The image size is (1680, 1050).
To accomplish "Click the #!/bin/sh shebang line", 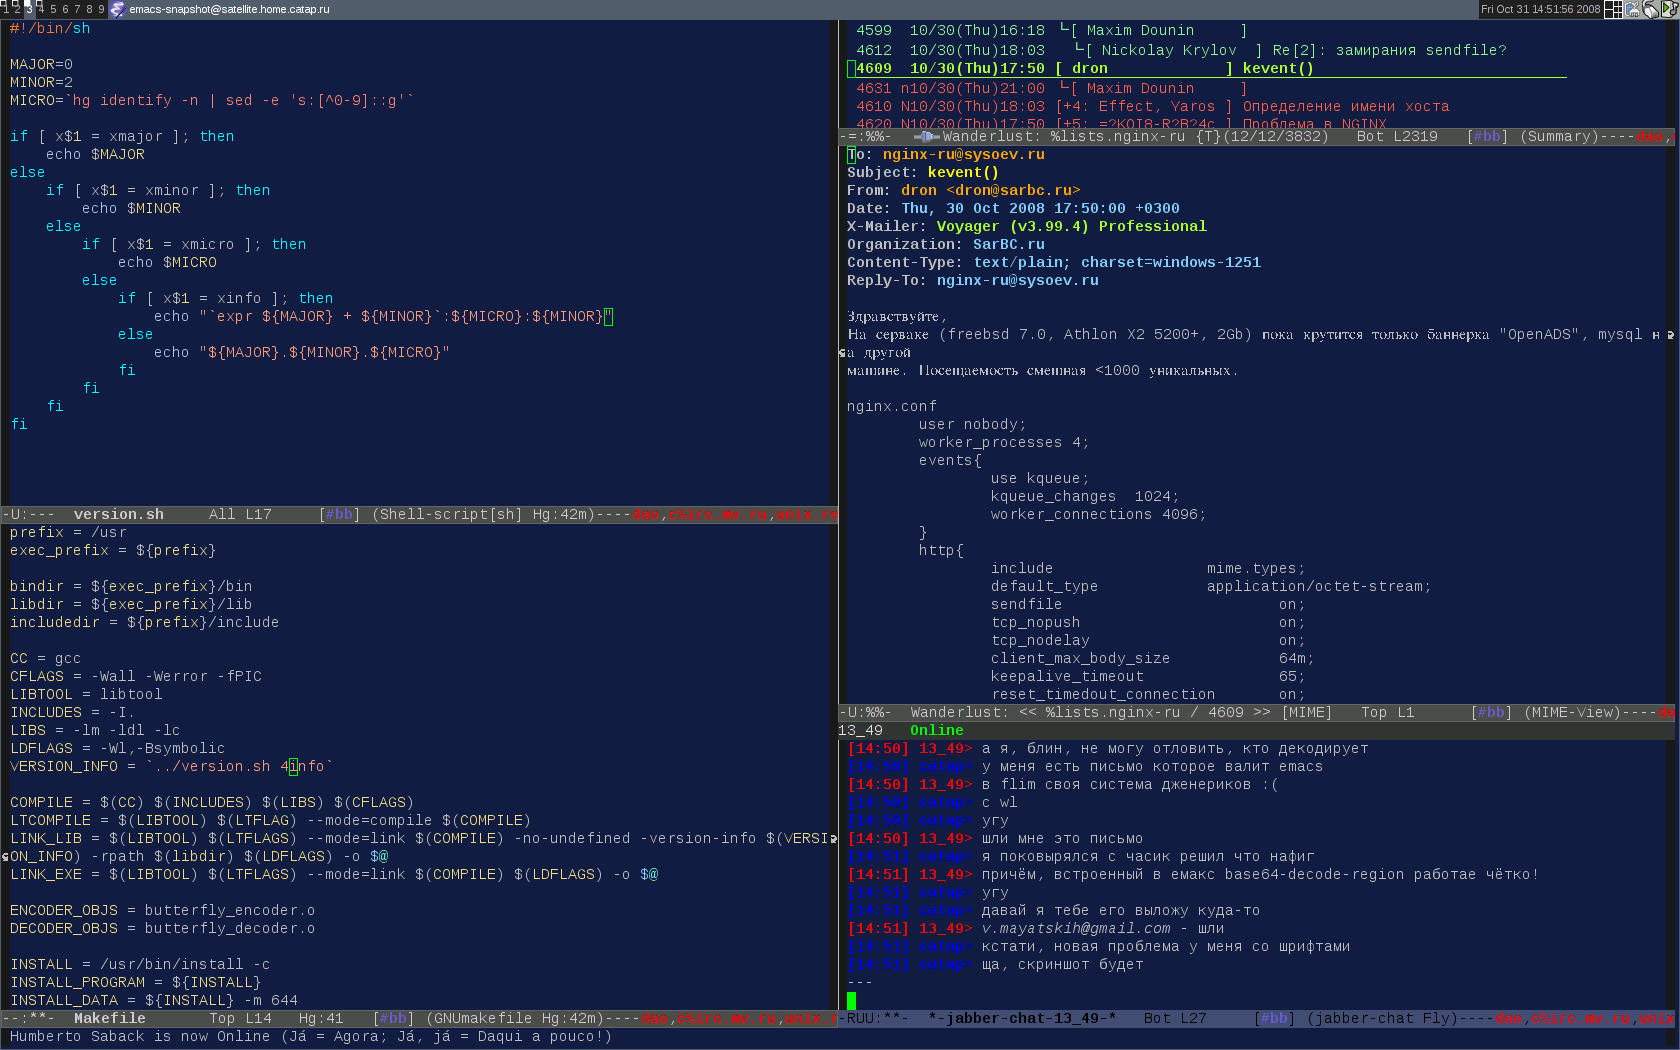I will (x=50, y=28).
